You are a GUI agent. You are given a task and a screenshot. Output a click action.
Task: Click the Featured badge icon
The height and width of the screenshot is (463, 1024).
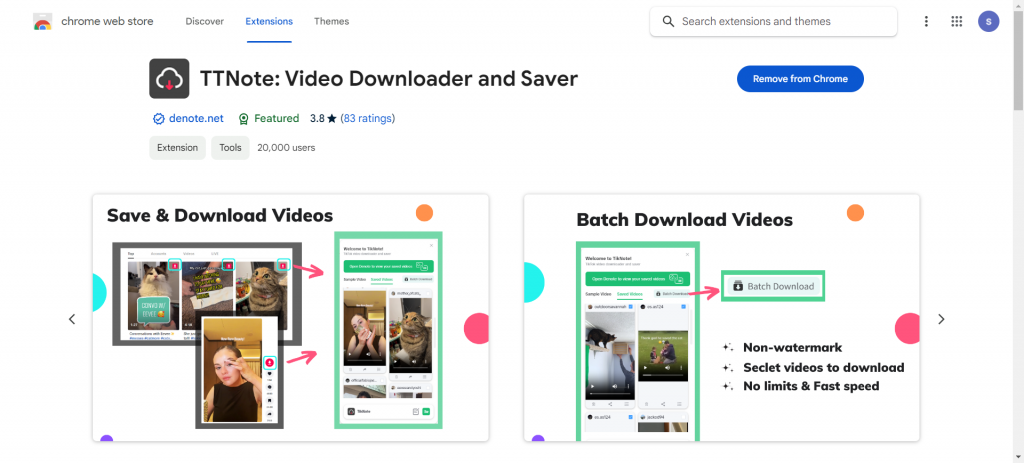point(244,119)
